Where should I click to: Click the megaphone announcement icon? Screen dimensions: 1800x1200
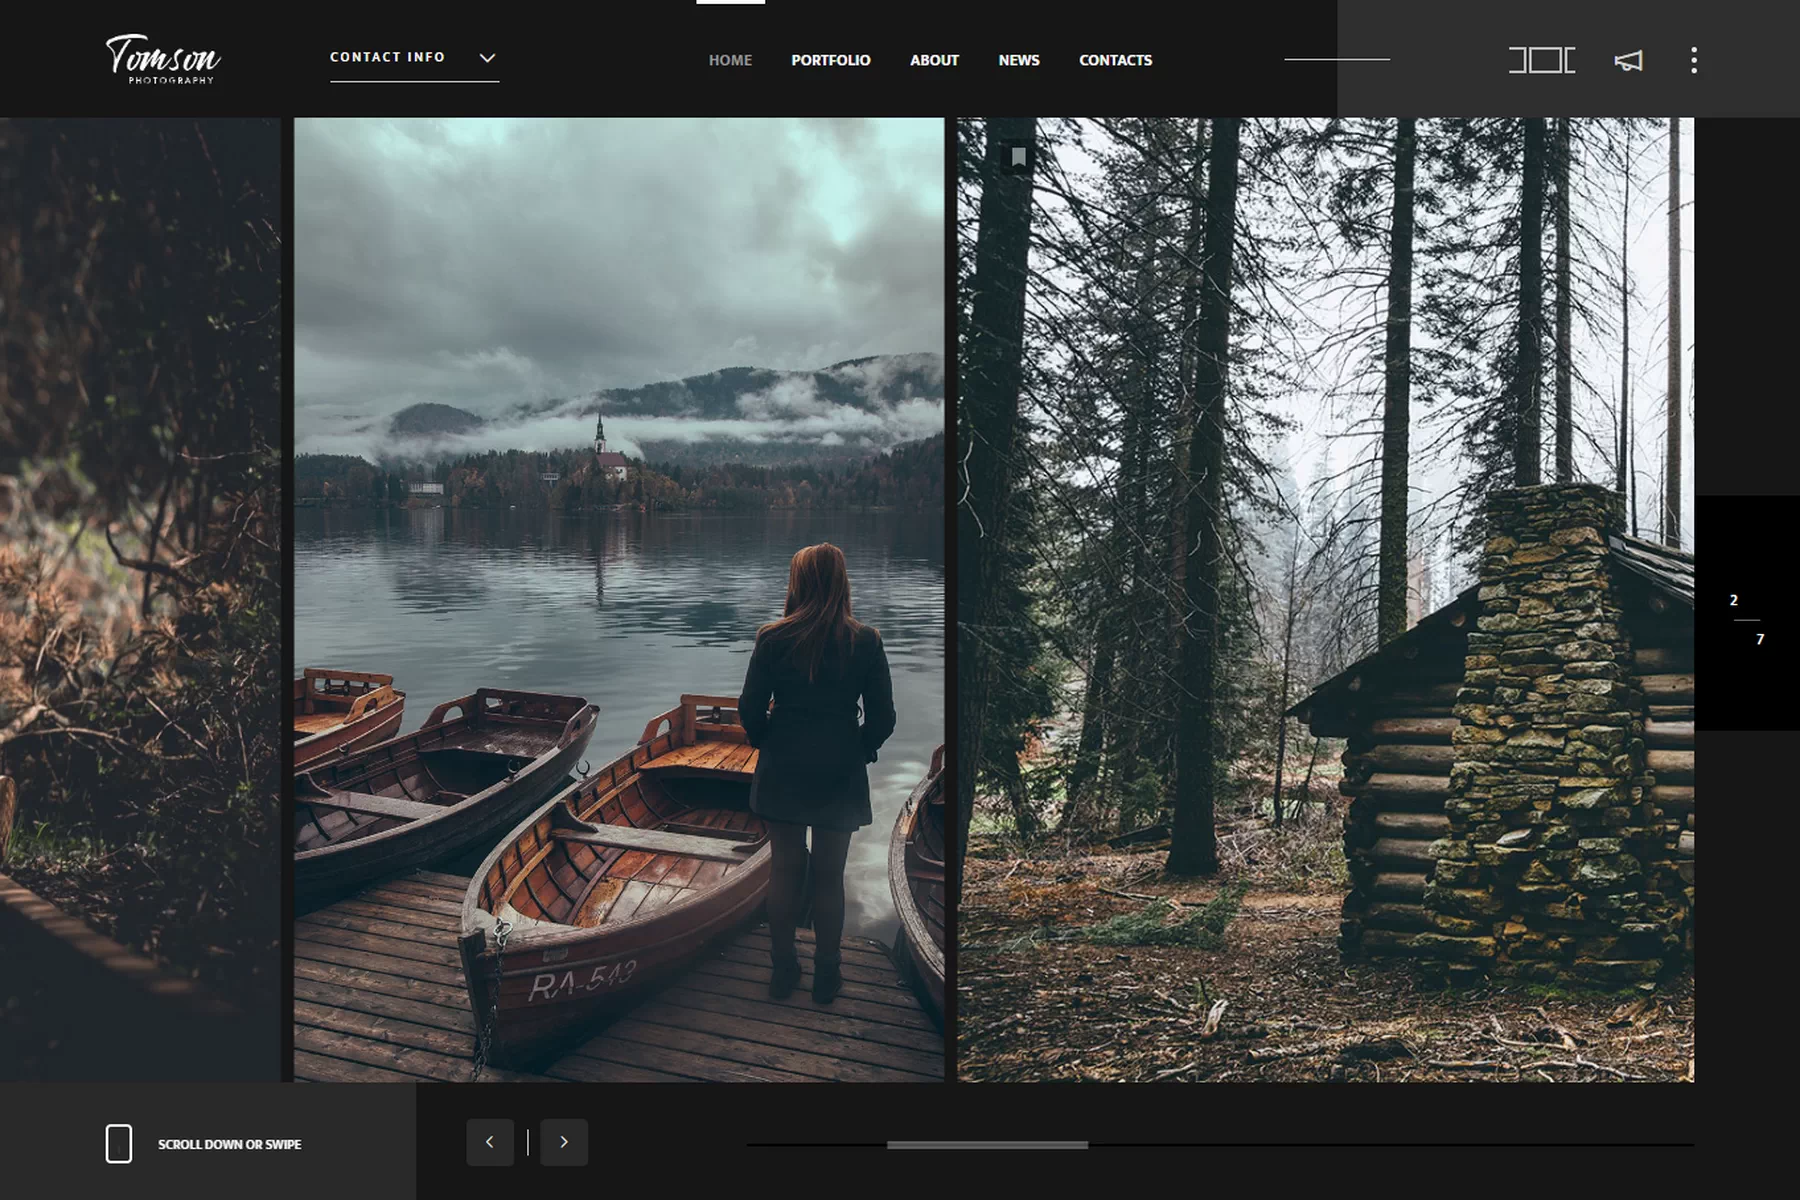tap(1628, 61)
